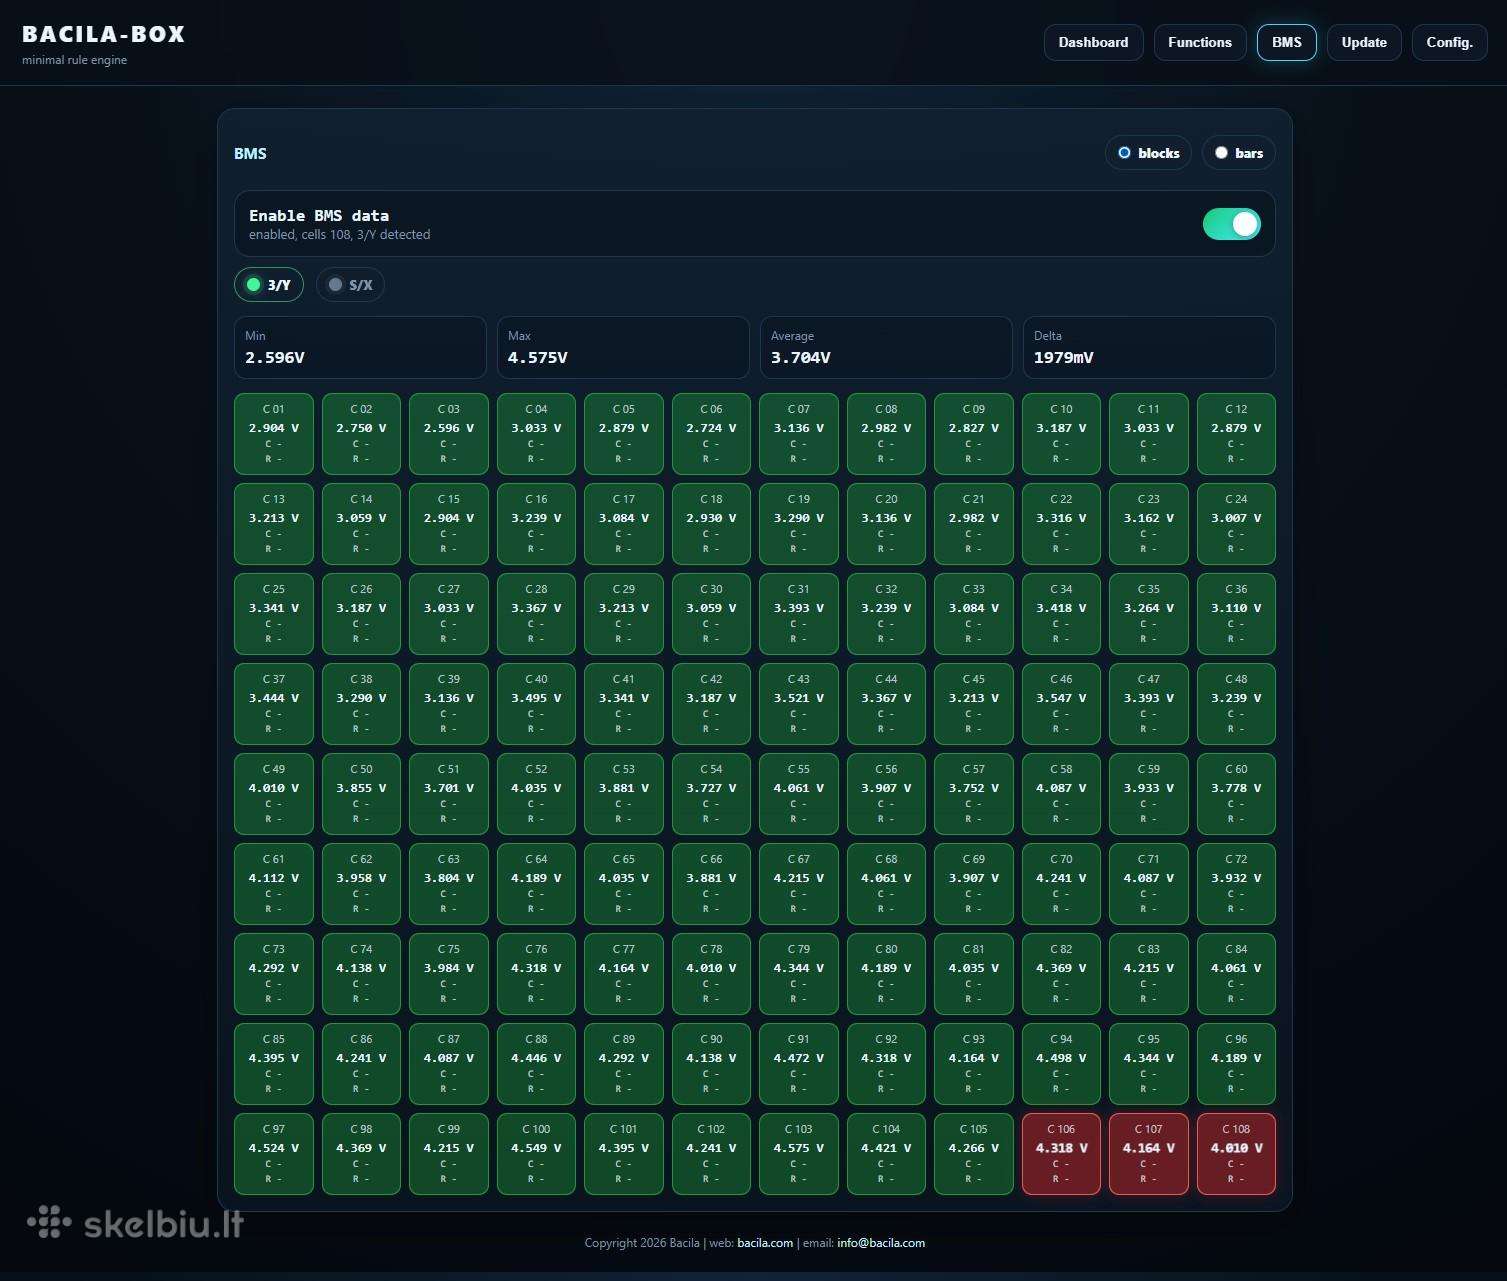Click cell block C 82
This screenshot has height=1281, width=1507.
1061,974
